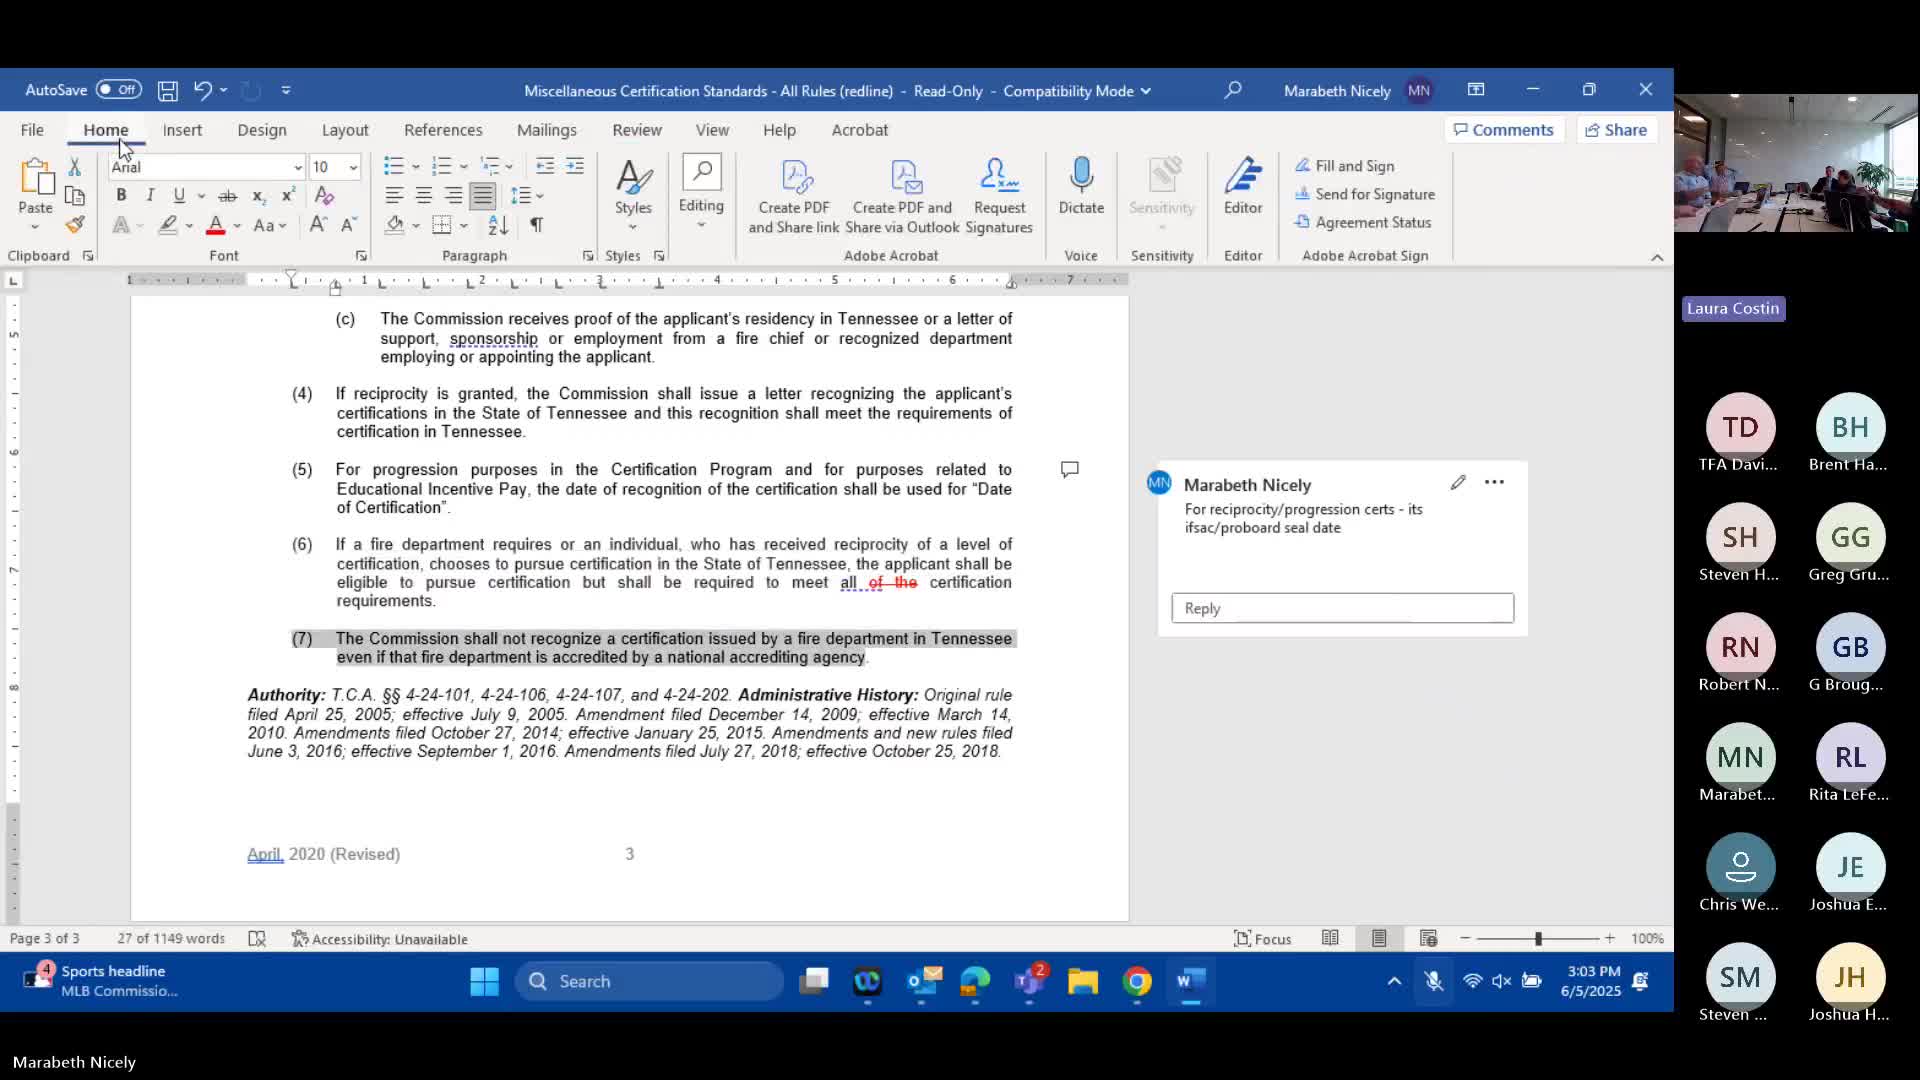Image resolution: width=1920 pixels, height=1080 pixels.
Task: Switch to the Acrobat tab
Action: (860, 130)
